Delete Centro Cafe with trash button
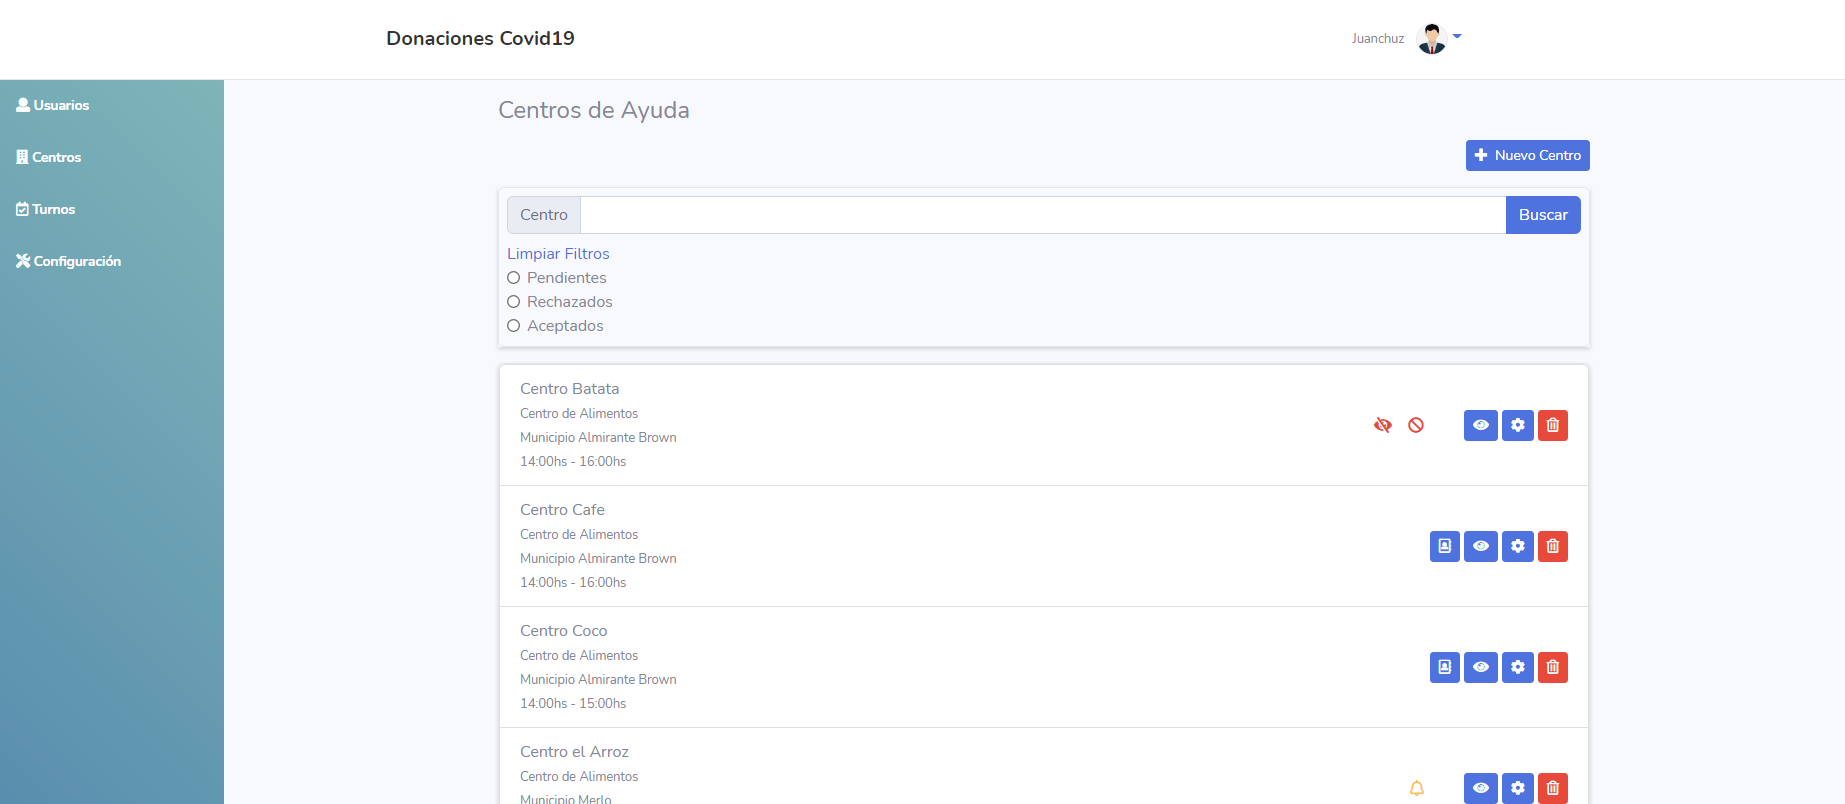Image resolution: width=1845 pixels, height=804 pixels. pos(1553,546)
